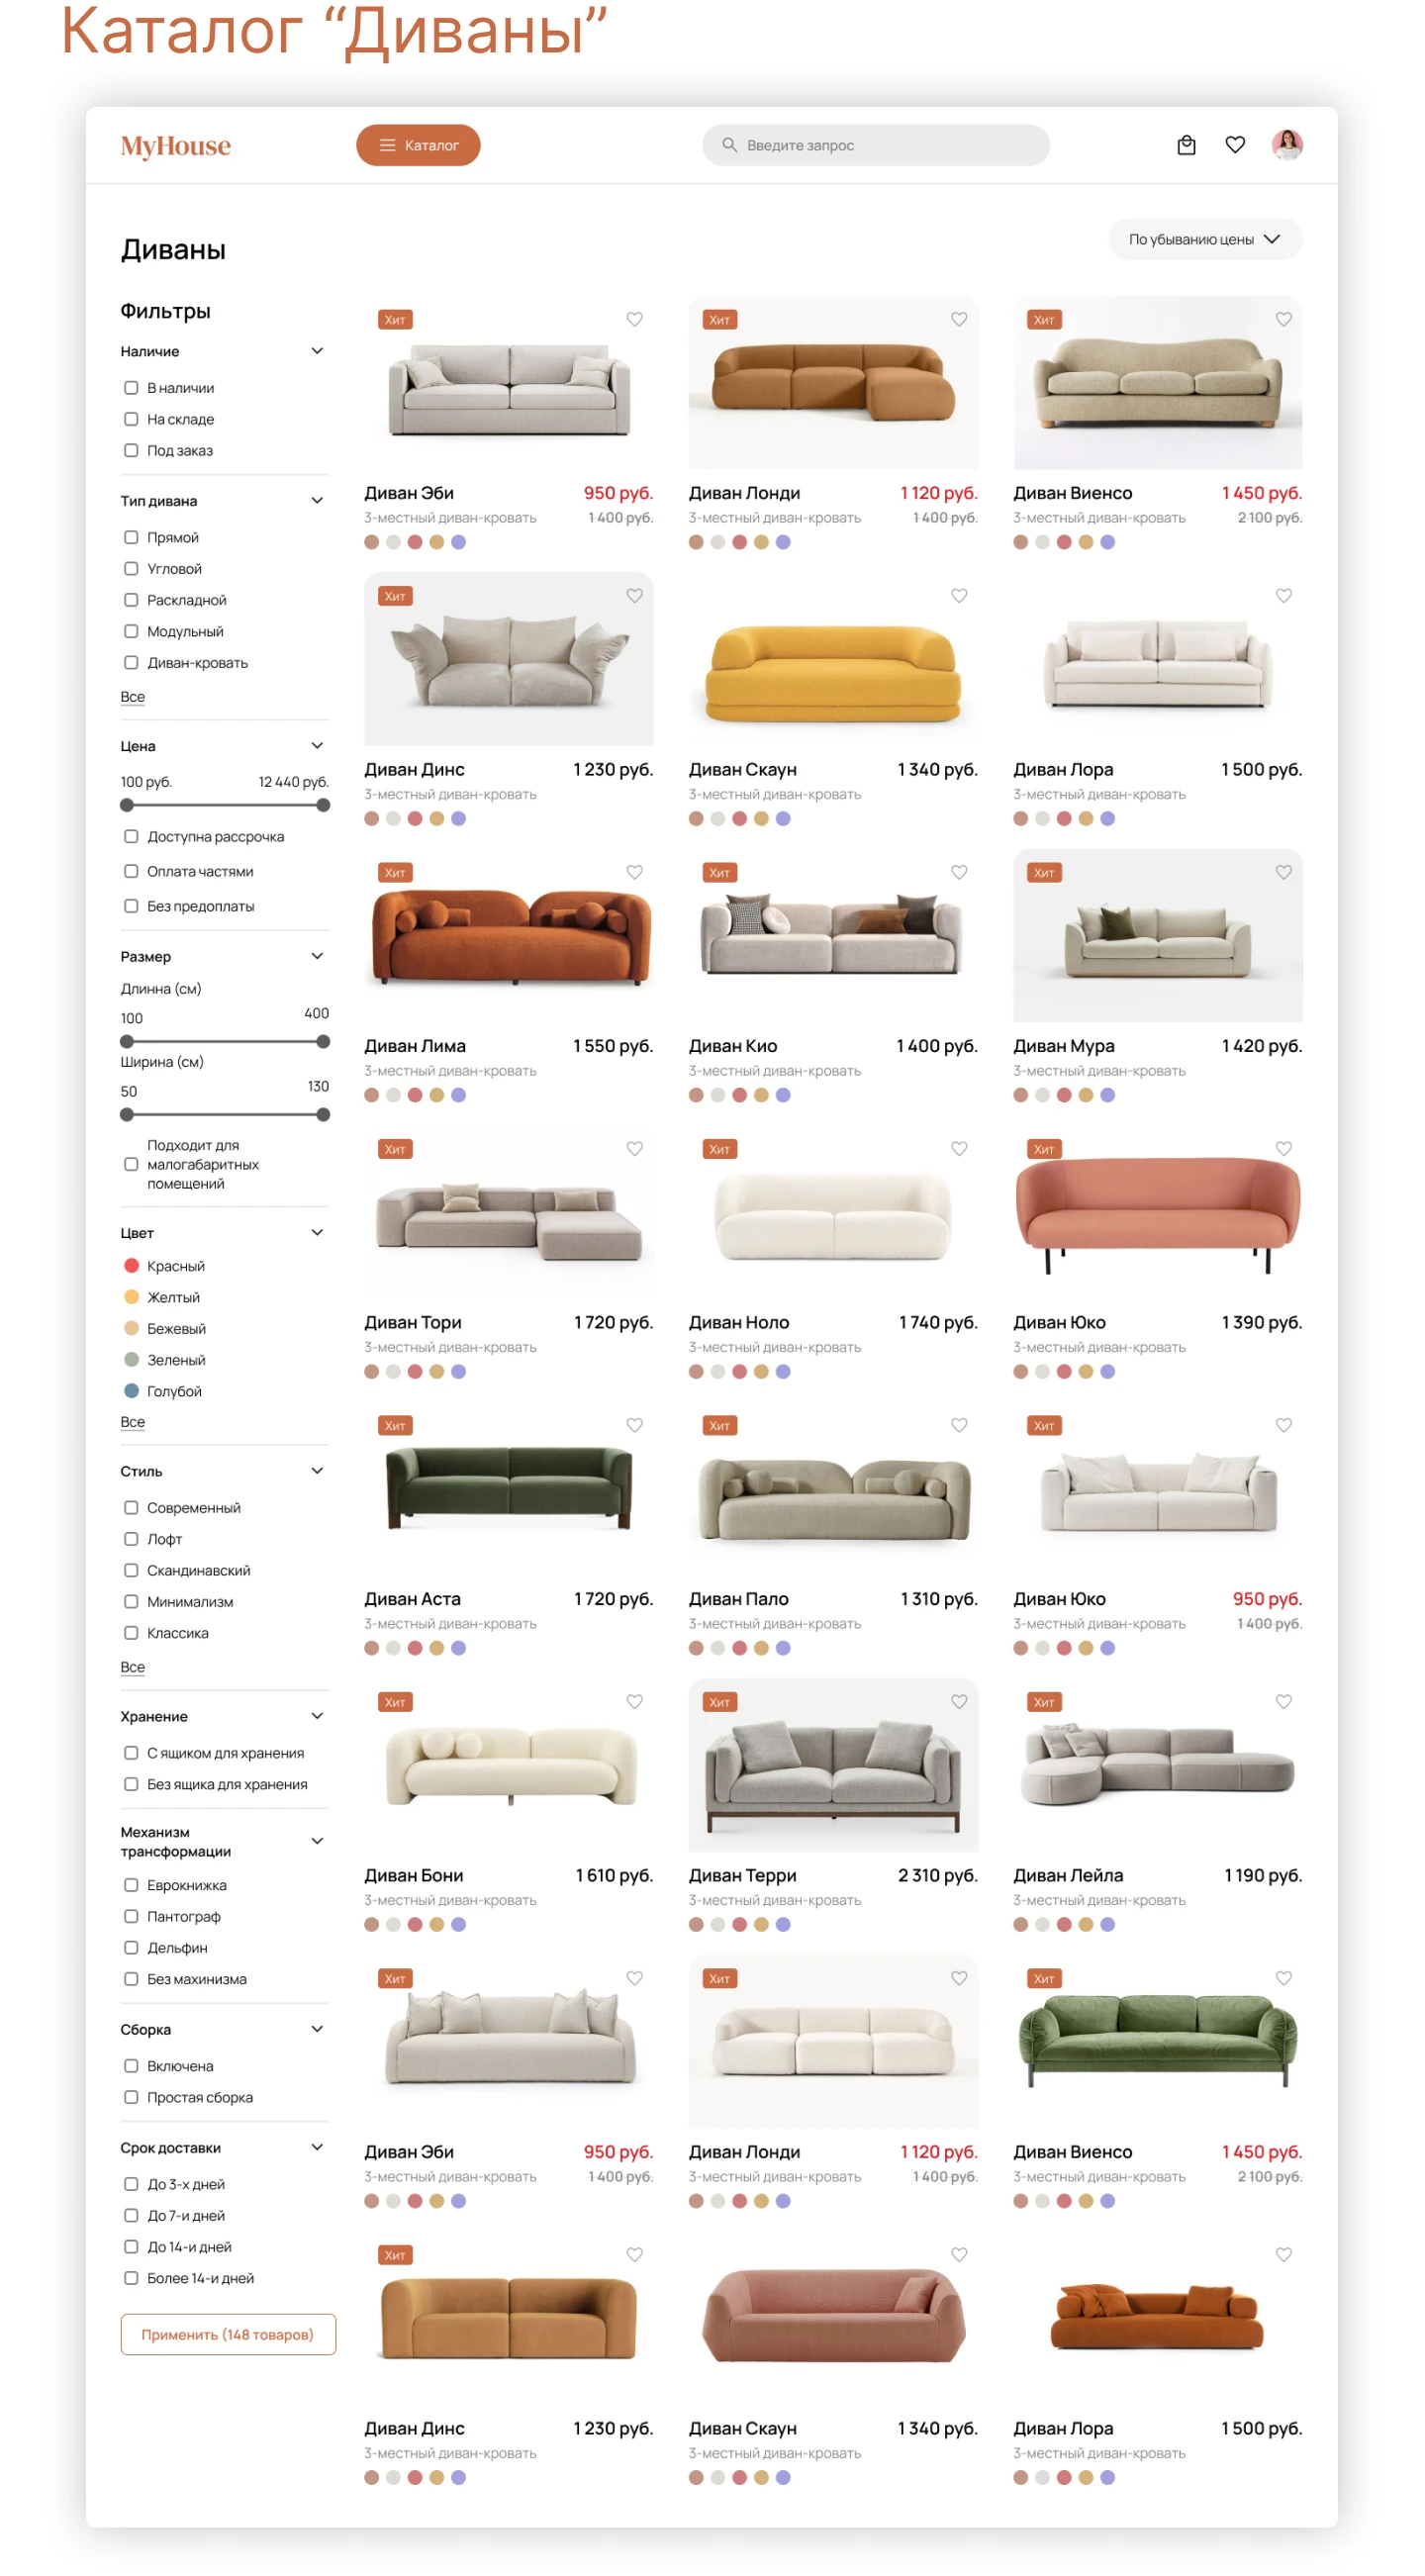Click Применить (148 товаров) button
The height and width of the screenshot is (2576, 1425).
pyautogui.click(x=228, y=2334)
